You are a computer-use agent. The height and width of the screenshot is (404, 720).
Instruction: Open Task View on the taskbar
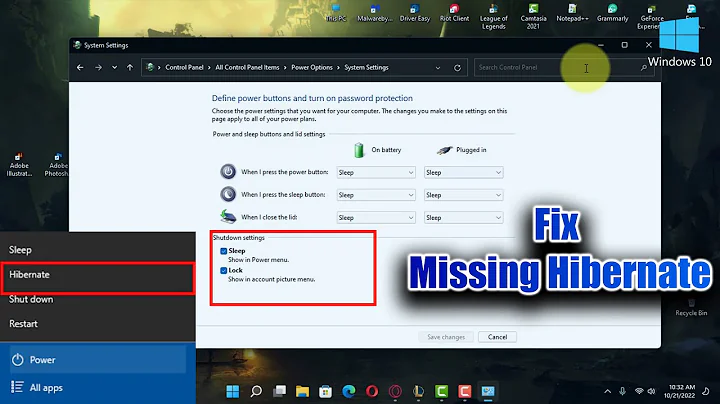(x=279, y=391)
